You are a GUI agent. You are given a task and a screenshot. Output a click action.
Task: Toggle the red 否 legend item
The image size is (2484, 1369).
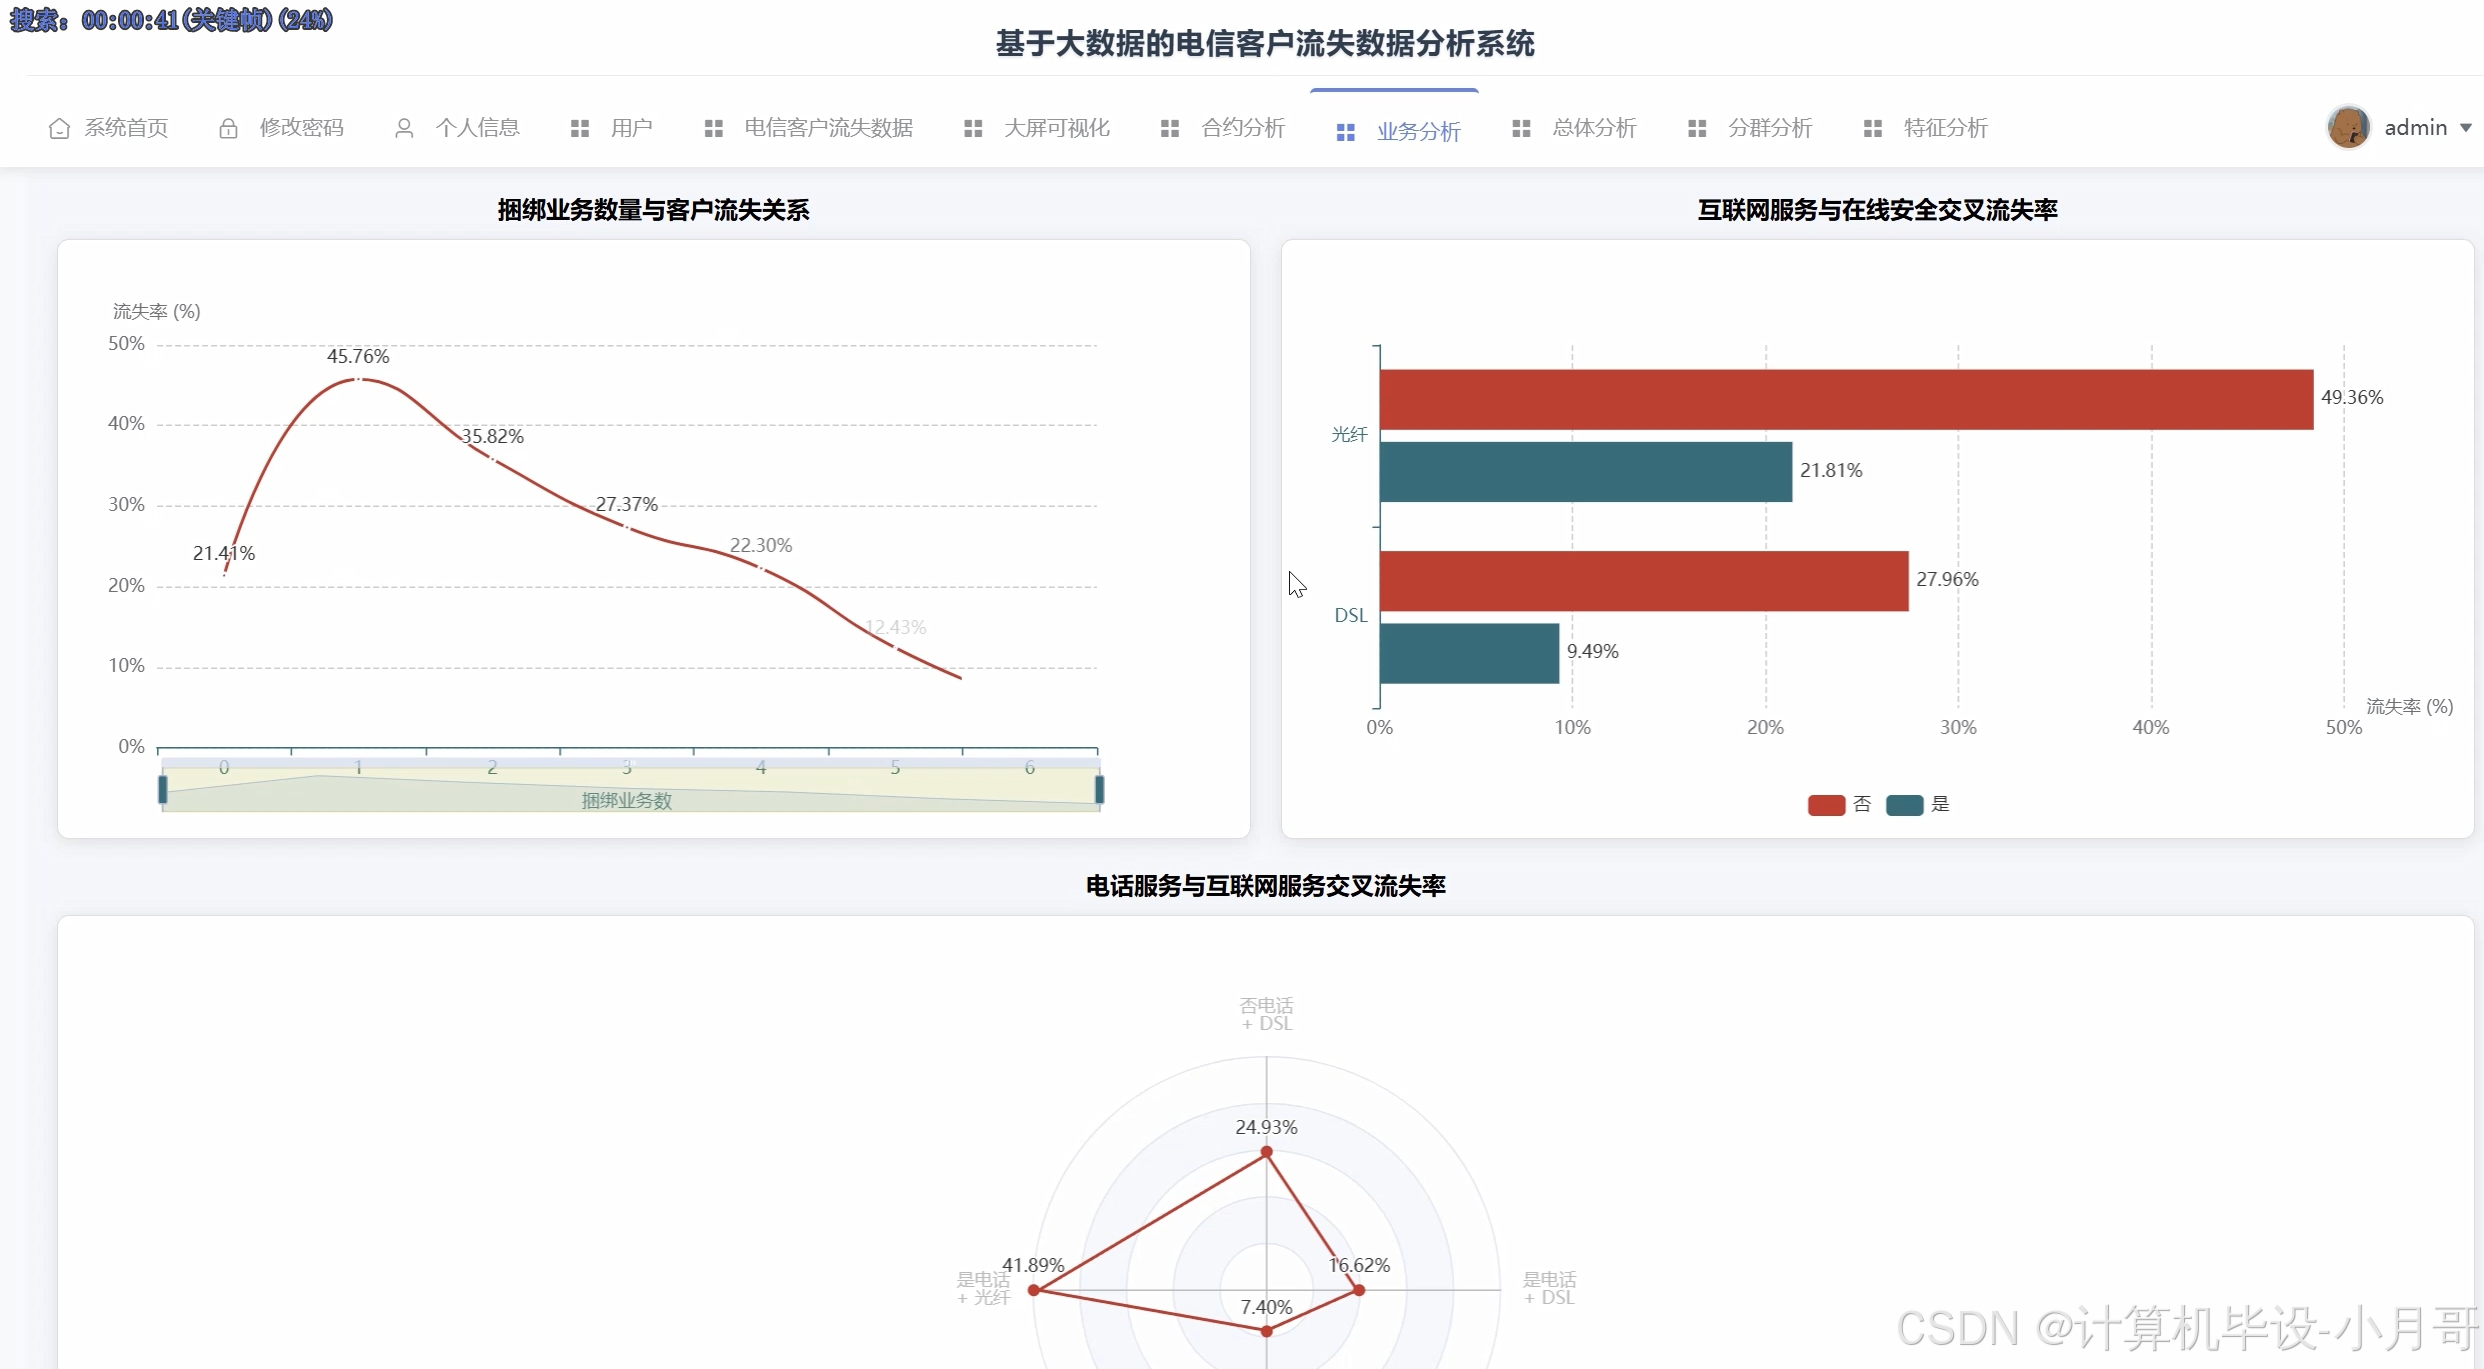[1838, 805]
